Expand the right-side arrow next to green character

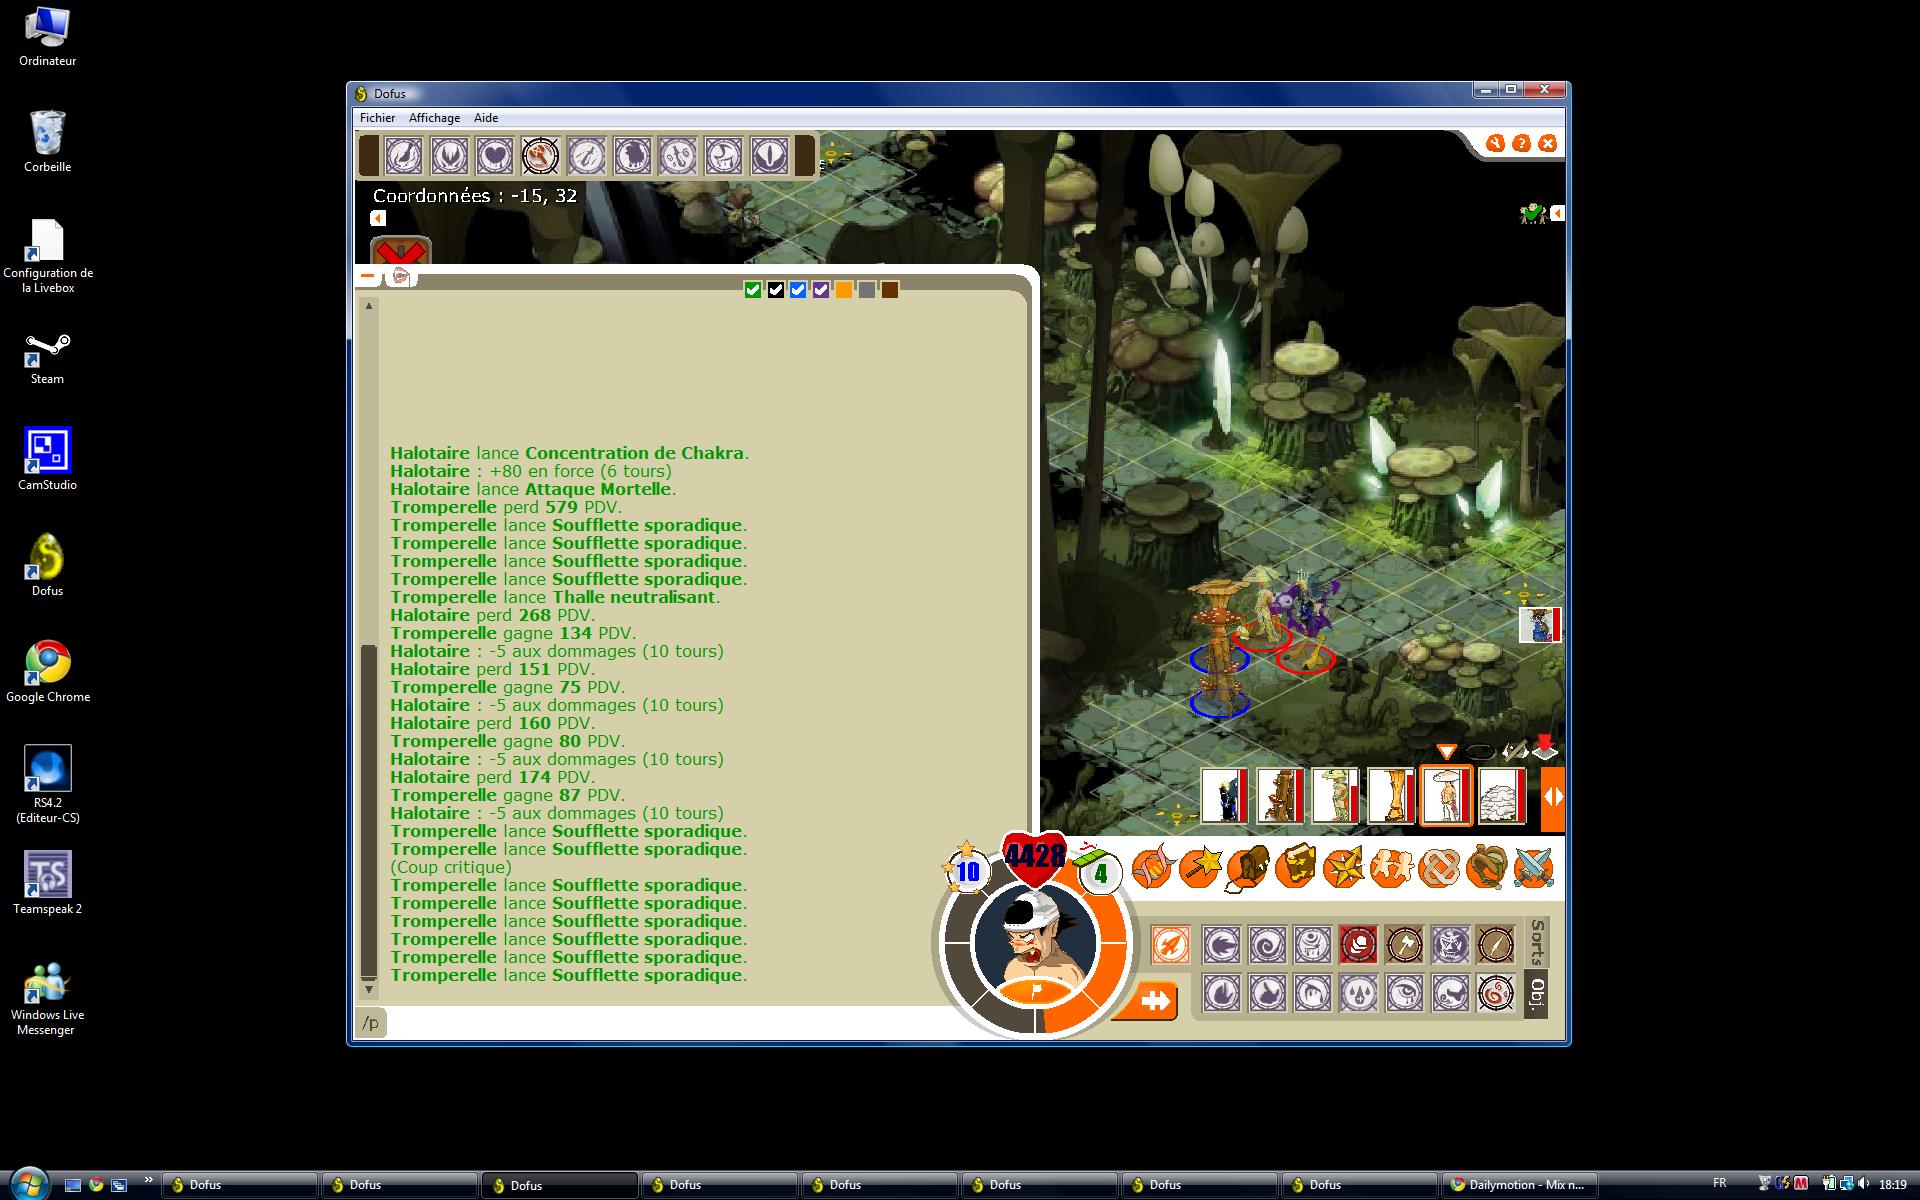point(1556,213)
